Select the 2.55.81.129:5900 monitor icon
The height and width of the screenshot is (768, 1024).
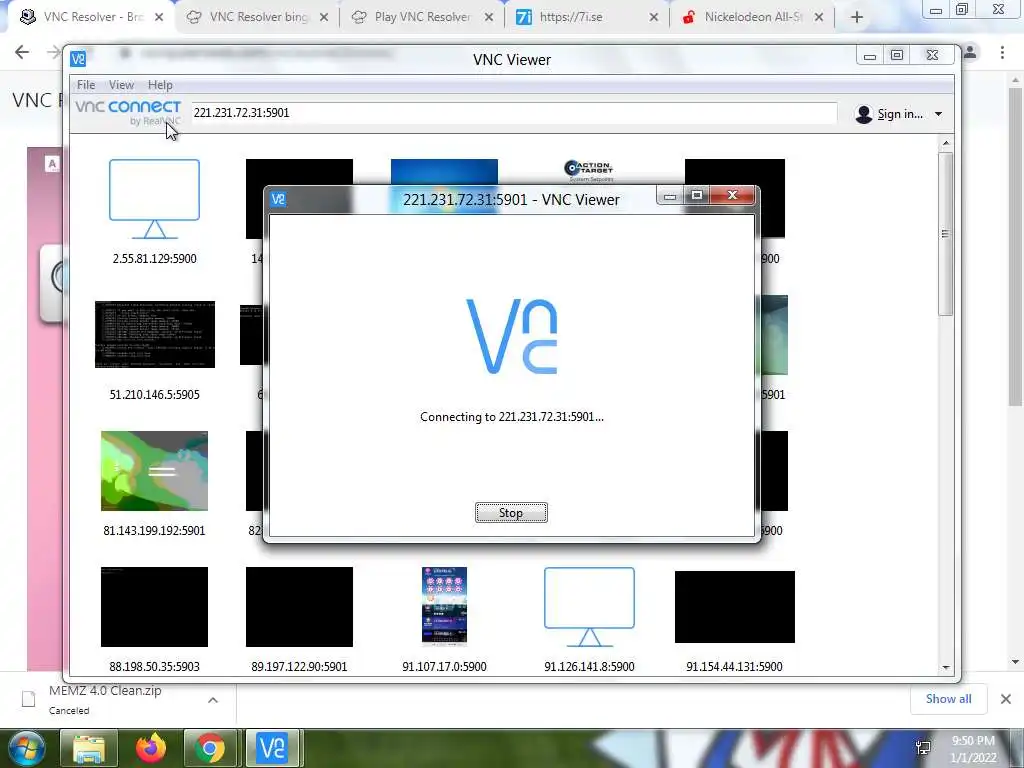154,199
